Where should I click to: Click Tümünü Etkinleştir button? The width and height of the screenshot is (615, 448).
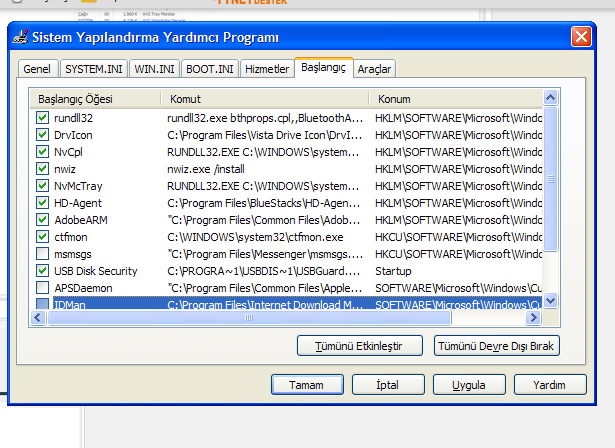360,346
